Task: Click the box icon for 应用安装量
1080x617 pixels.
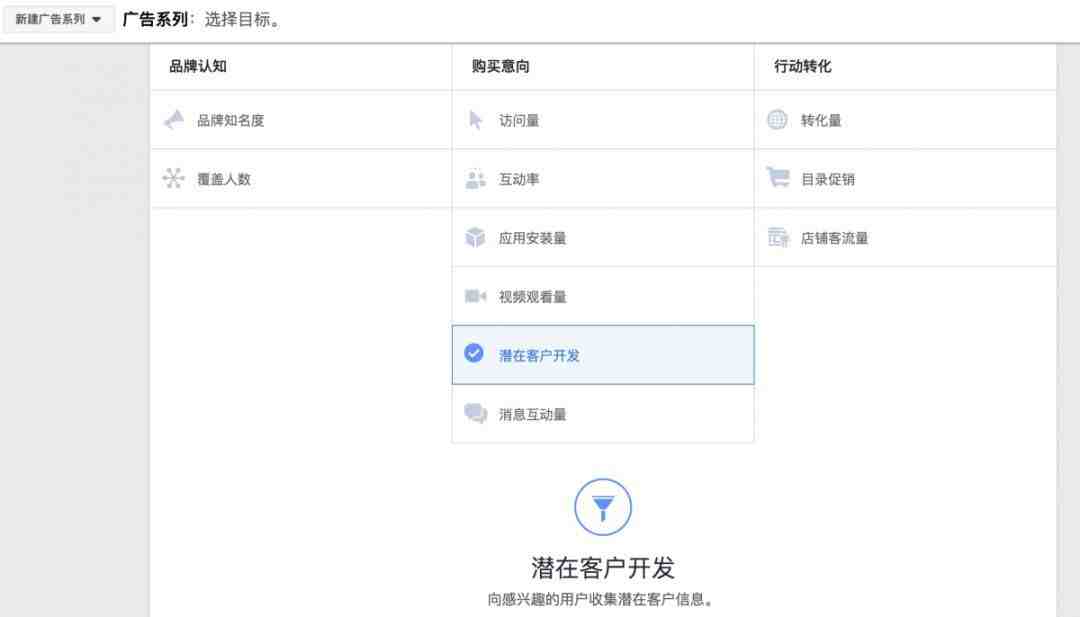Action: coord(475,238)
